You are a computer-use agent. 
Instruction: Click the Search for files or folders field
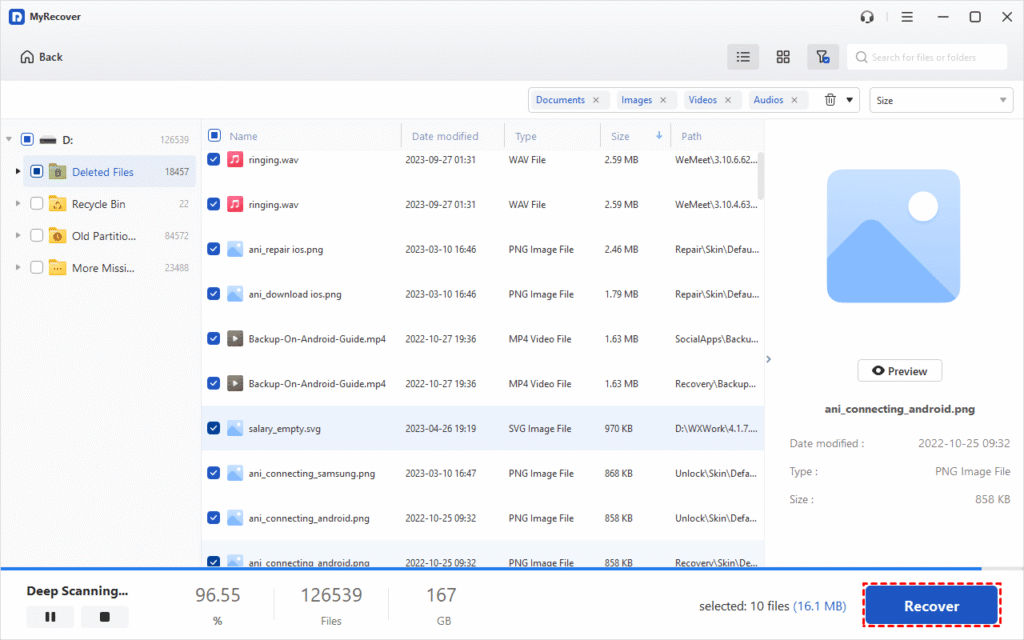(x=926, y=56)
